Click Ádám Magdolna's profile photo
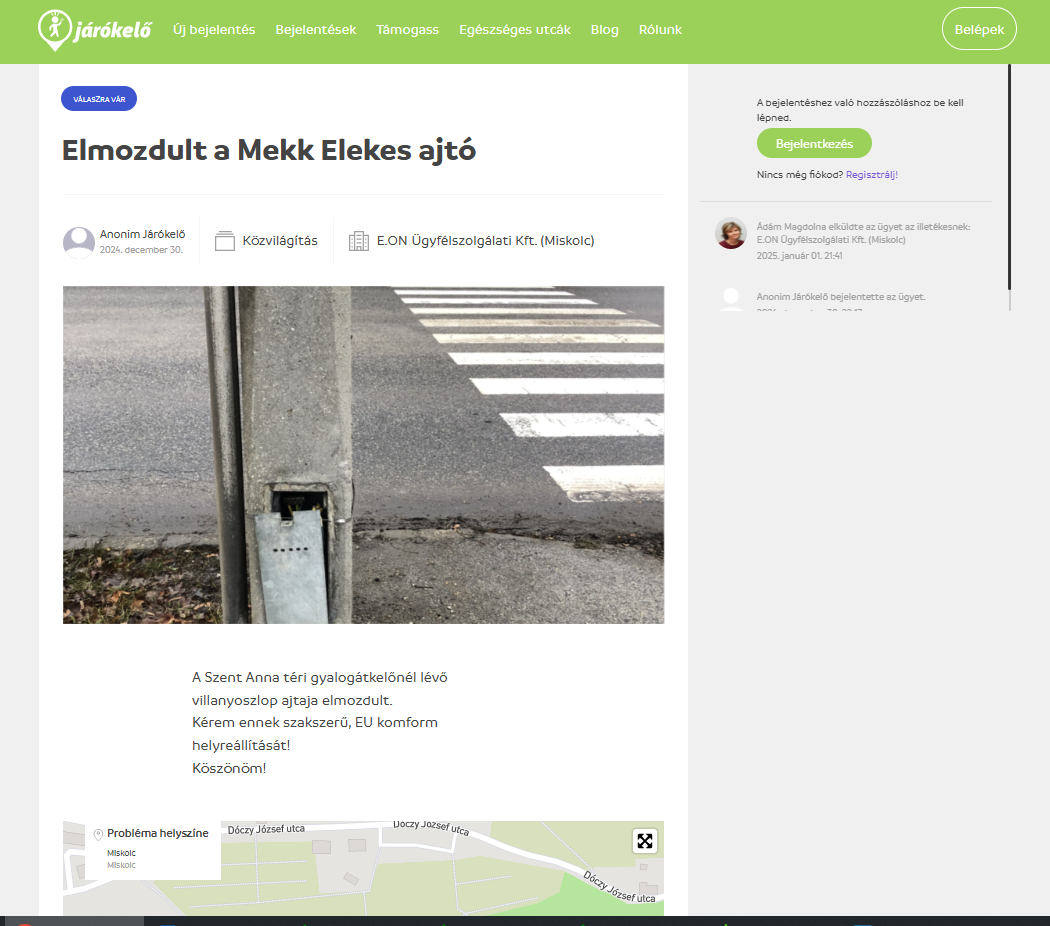 click(x=731, y=233)
